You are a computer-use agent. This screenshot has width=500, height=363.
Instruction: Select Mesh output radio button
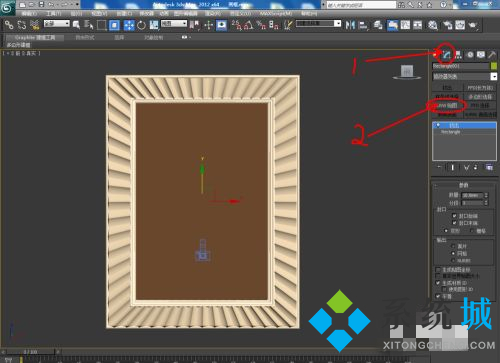click(453, 253)
